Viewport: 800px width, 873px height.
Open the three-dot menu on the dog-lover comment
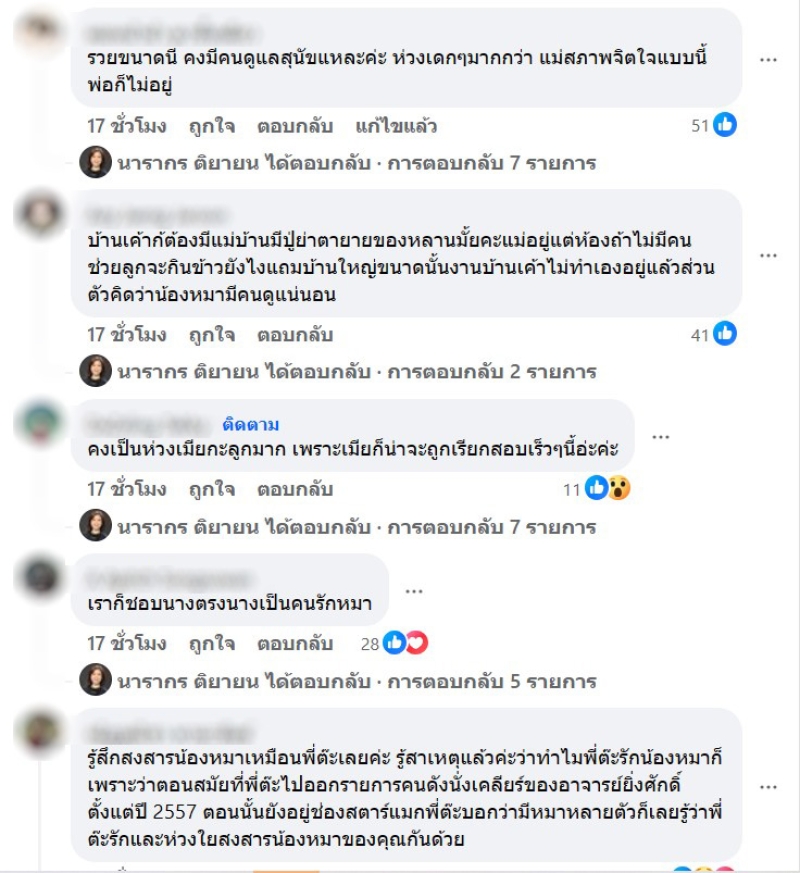pos(414,591)
